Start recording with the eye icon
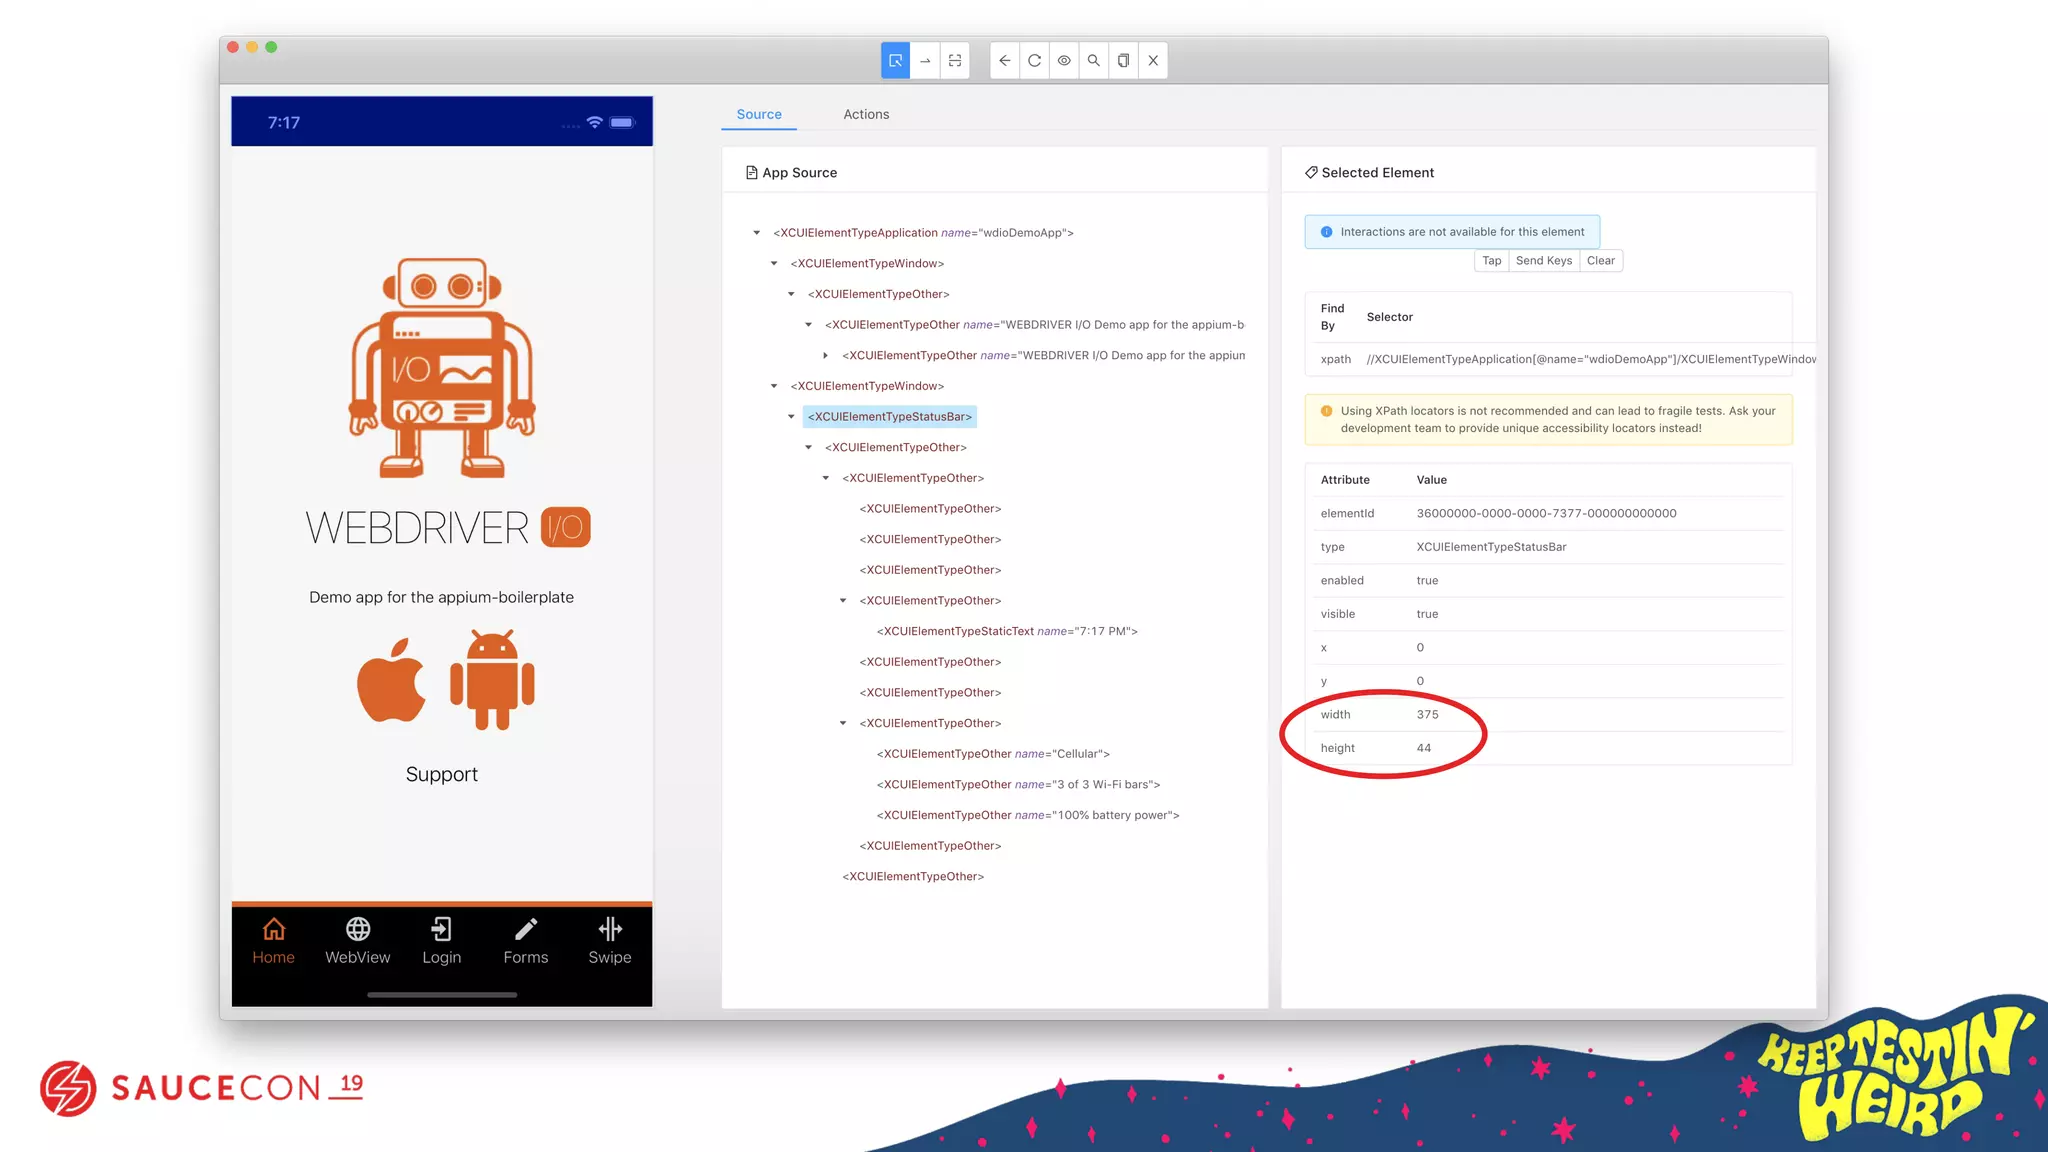Screen dimensions: 2048x1152 (1064, 60)
